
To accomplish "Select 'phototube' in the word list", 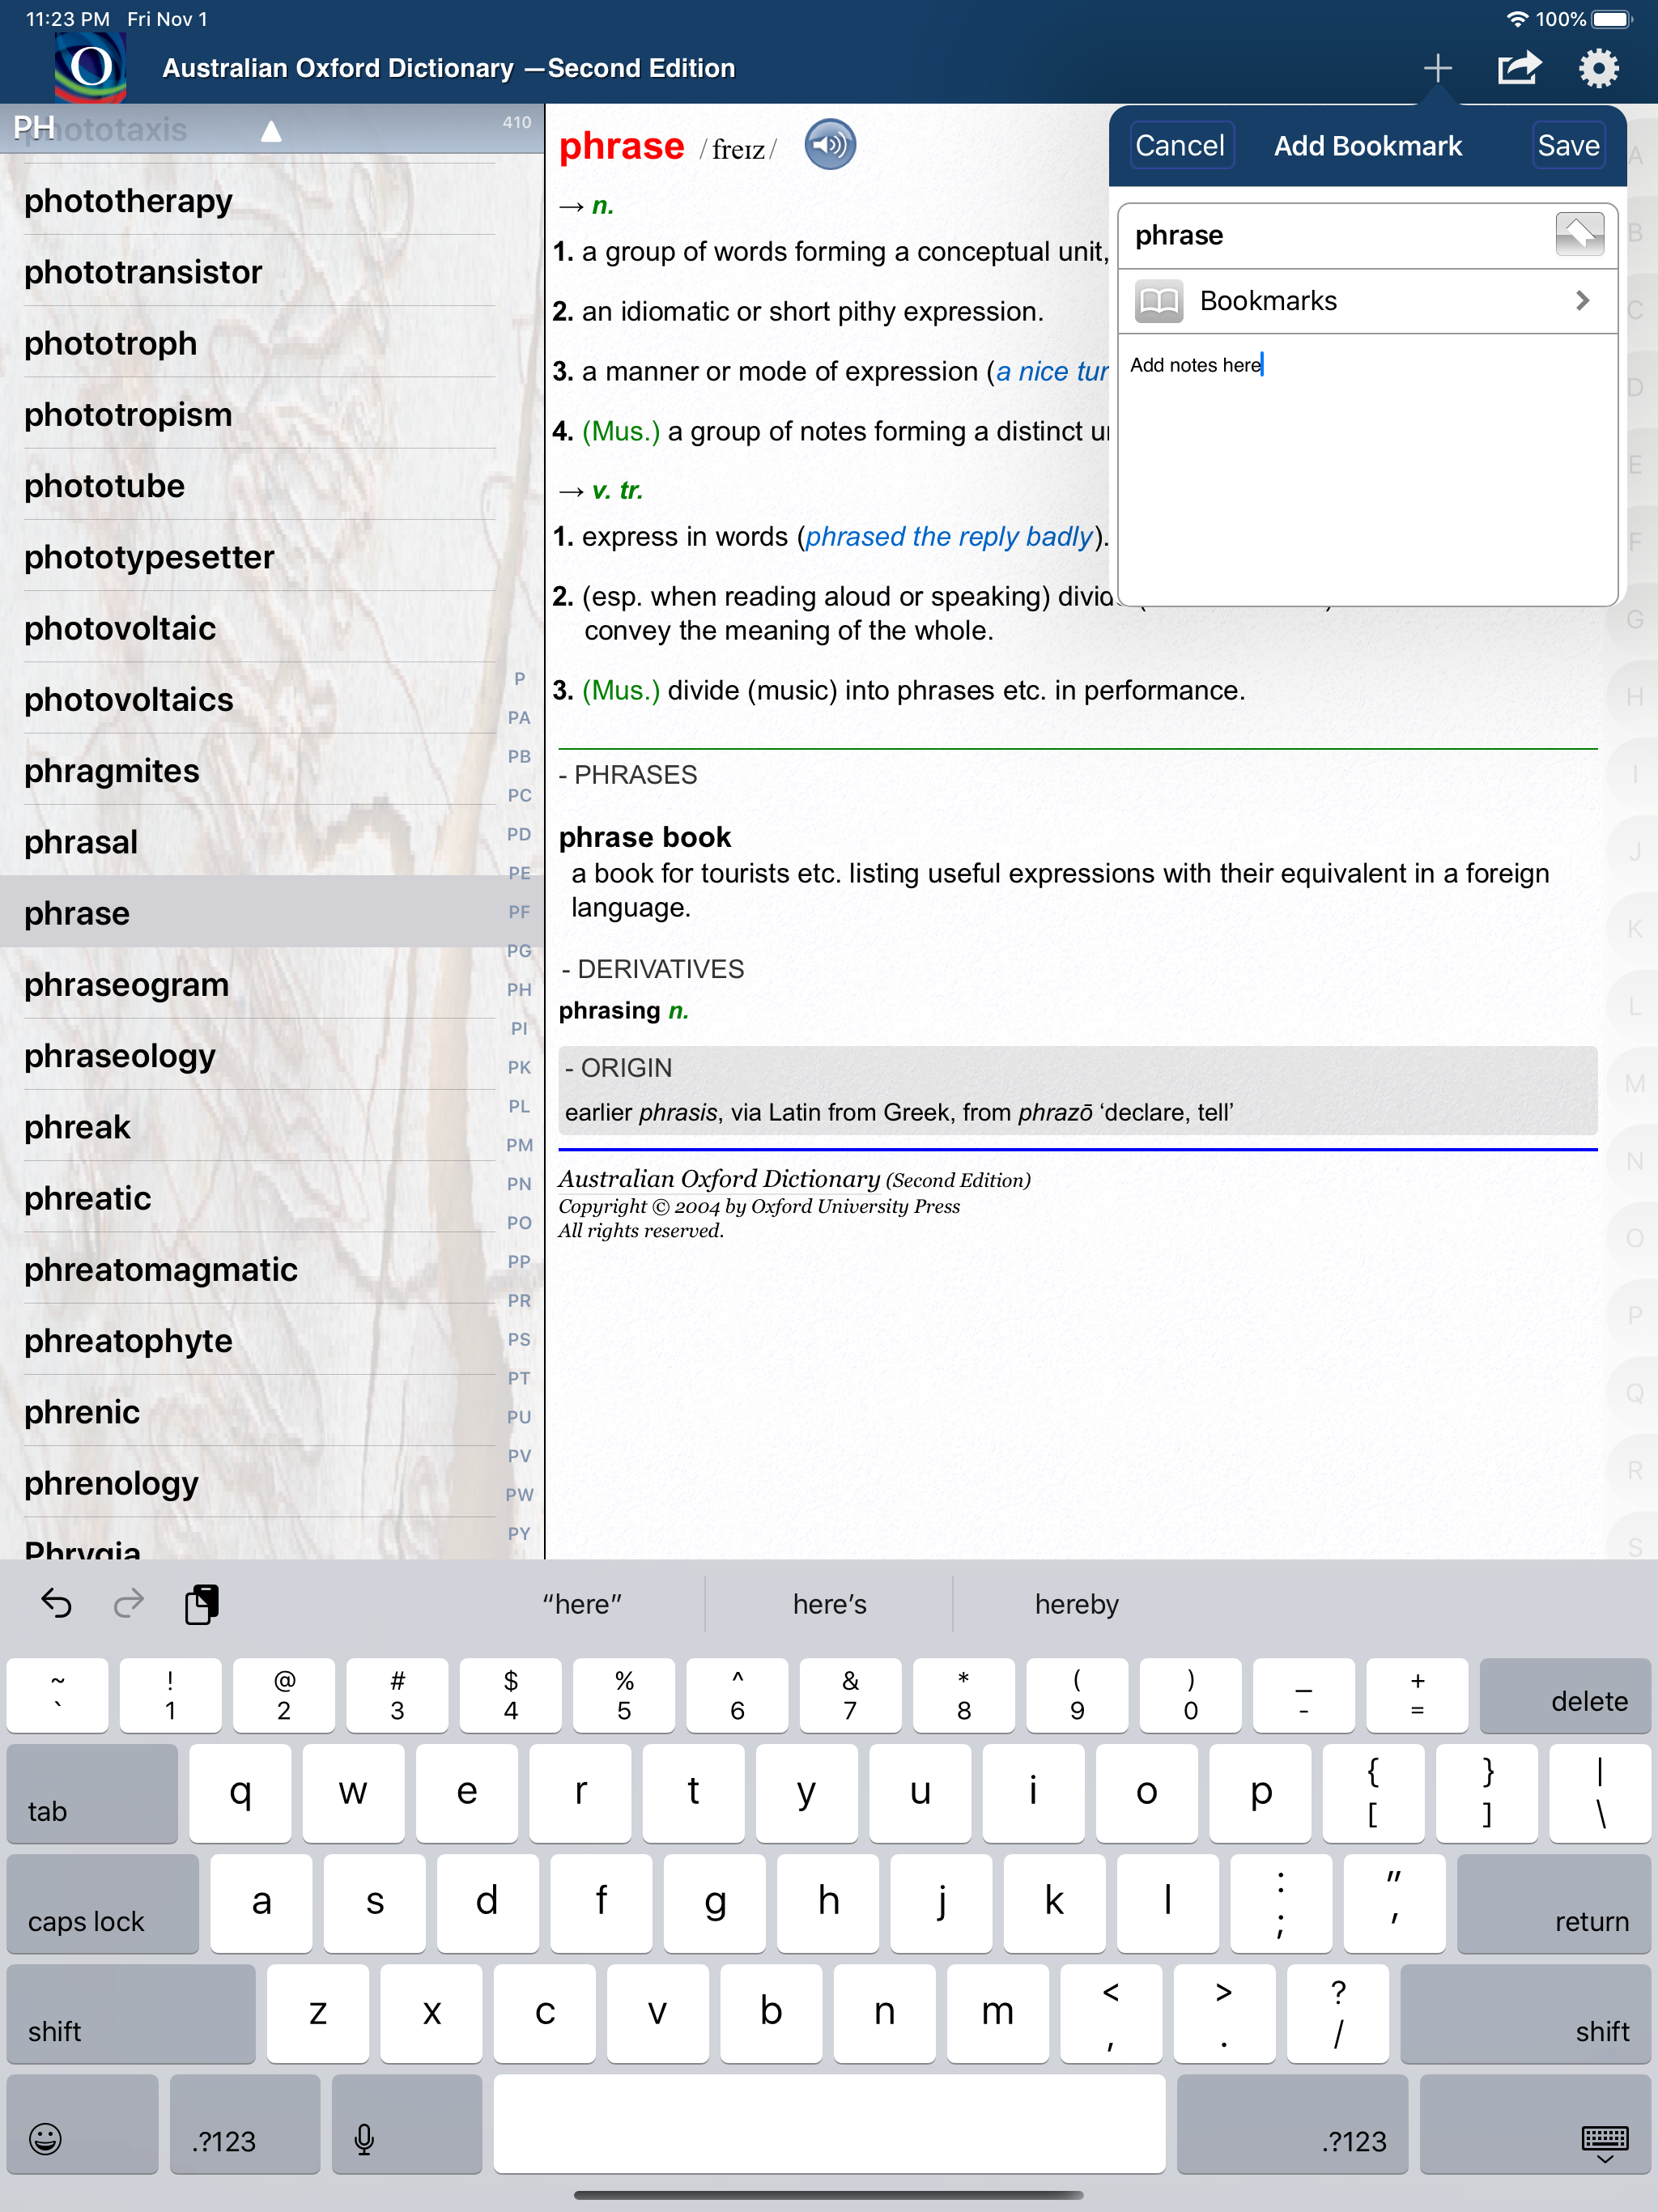I will pos(260,485).
